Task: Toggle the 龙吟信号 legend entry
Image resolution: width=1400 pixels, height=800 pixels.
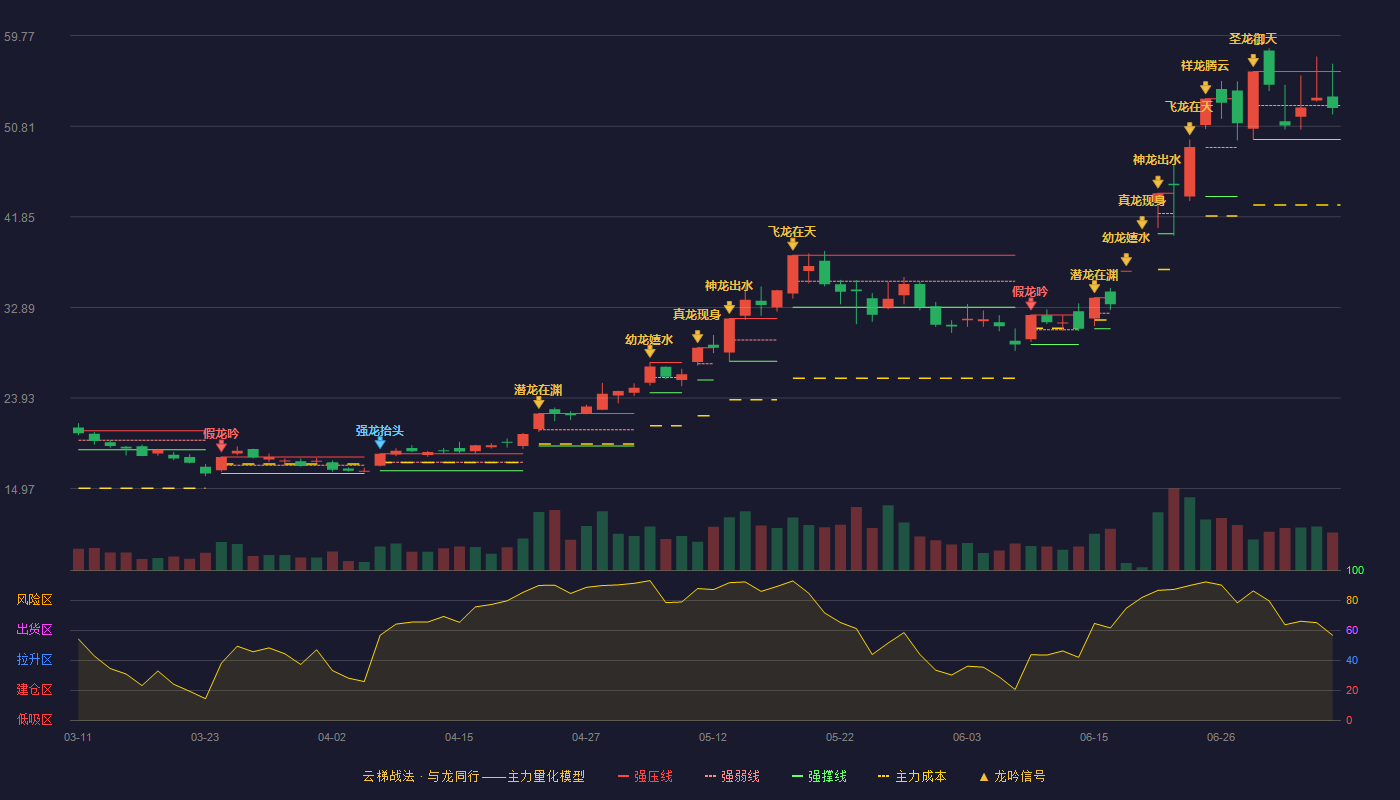Action: [x=1012, y=776]
